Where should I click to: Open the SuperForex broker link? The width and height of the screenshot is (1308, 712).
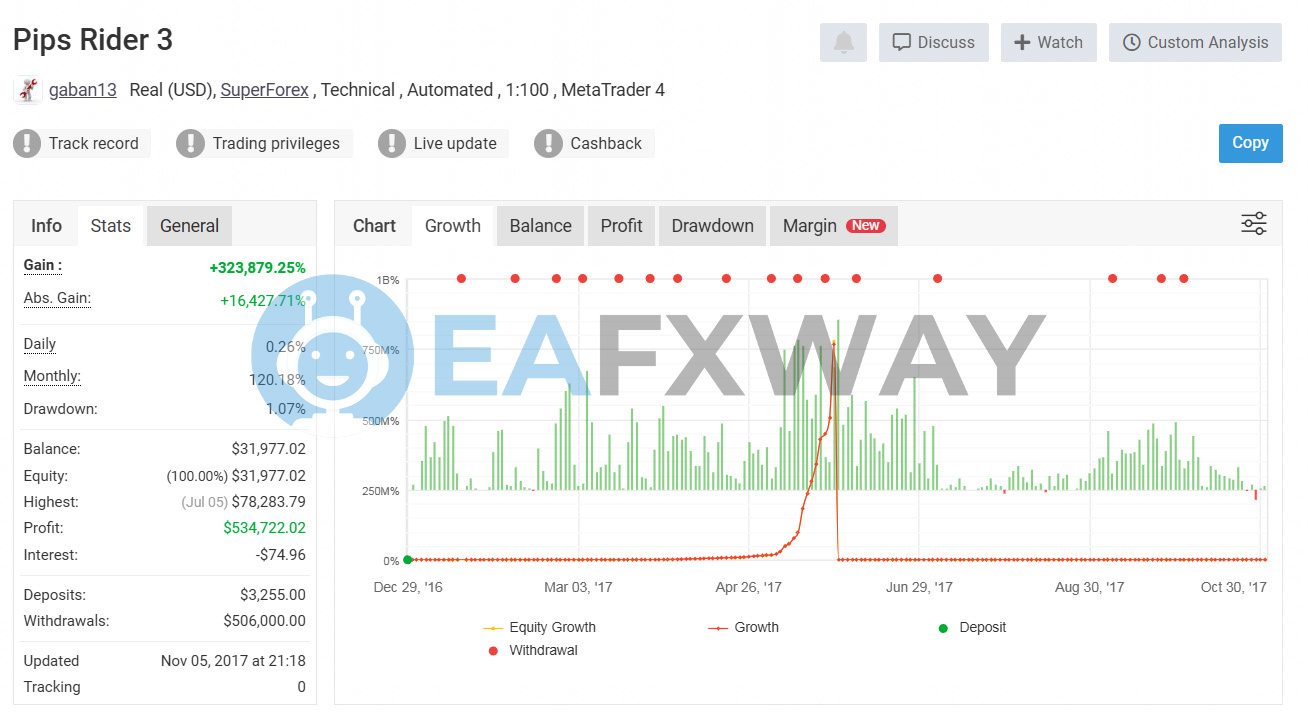pos(265,90)
